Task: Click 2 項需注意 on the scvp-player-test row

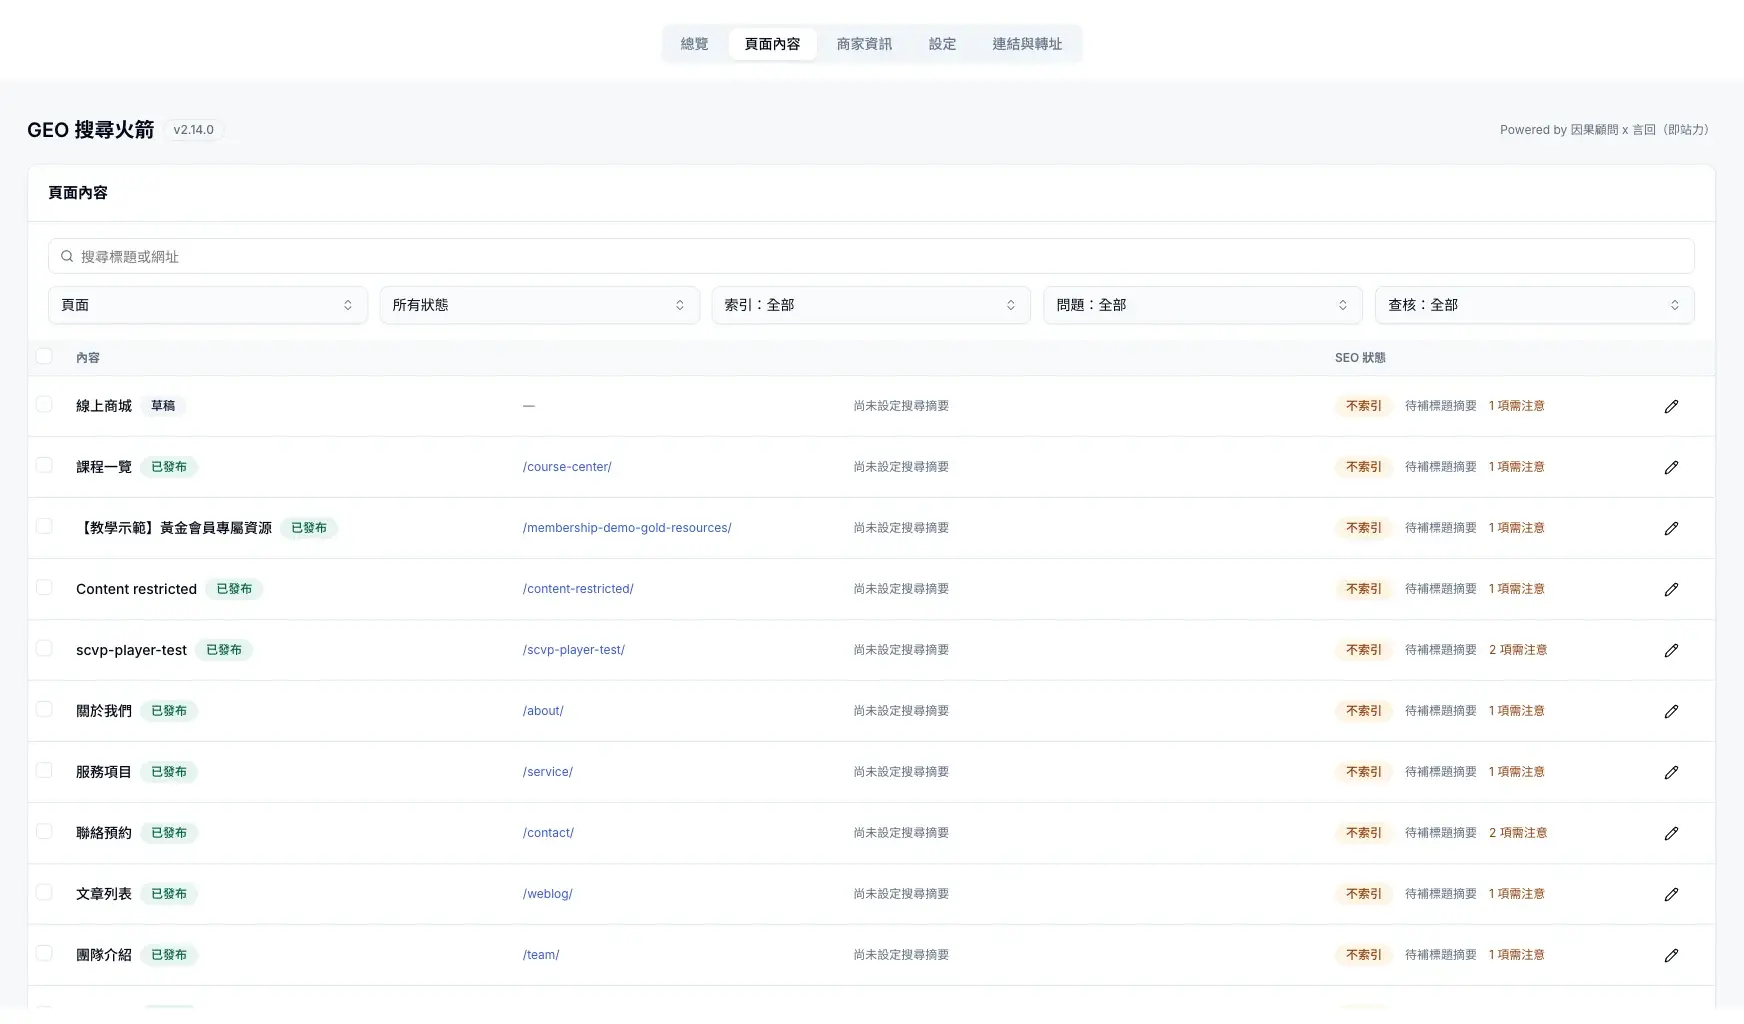Action: [1518, 650]
